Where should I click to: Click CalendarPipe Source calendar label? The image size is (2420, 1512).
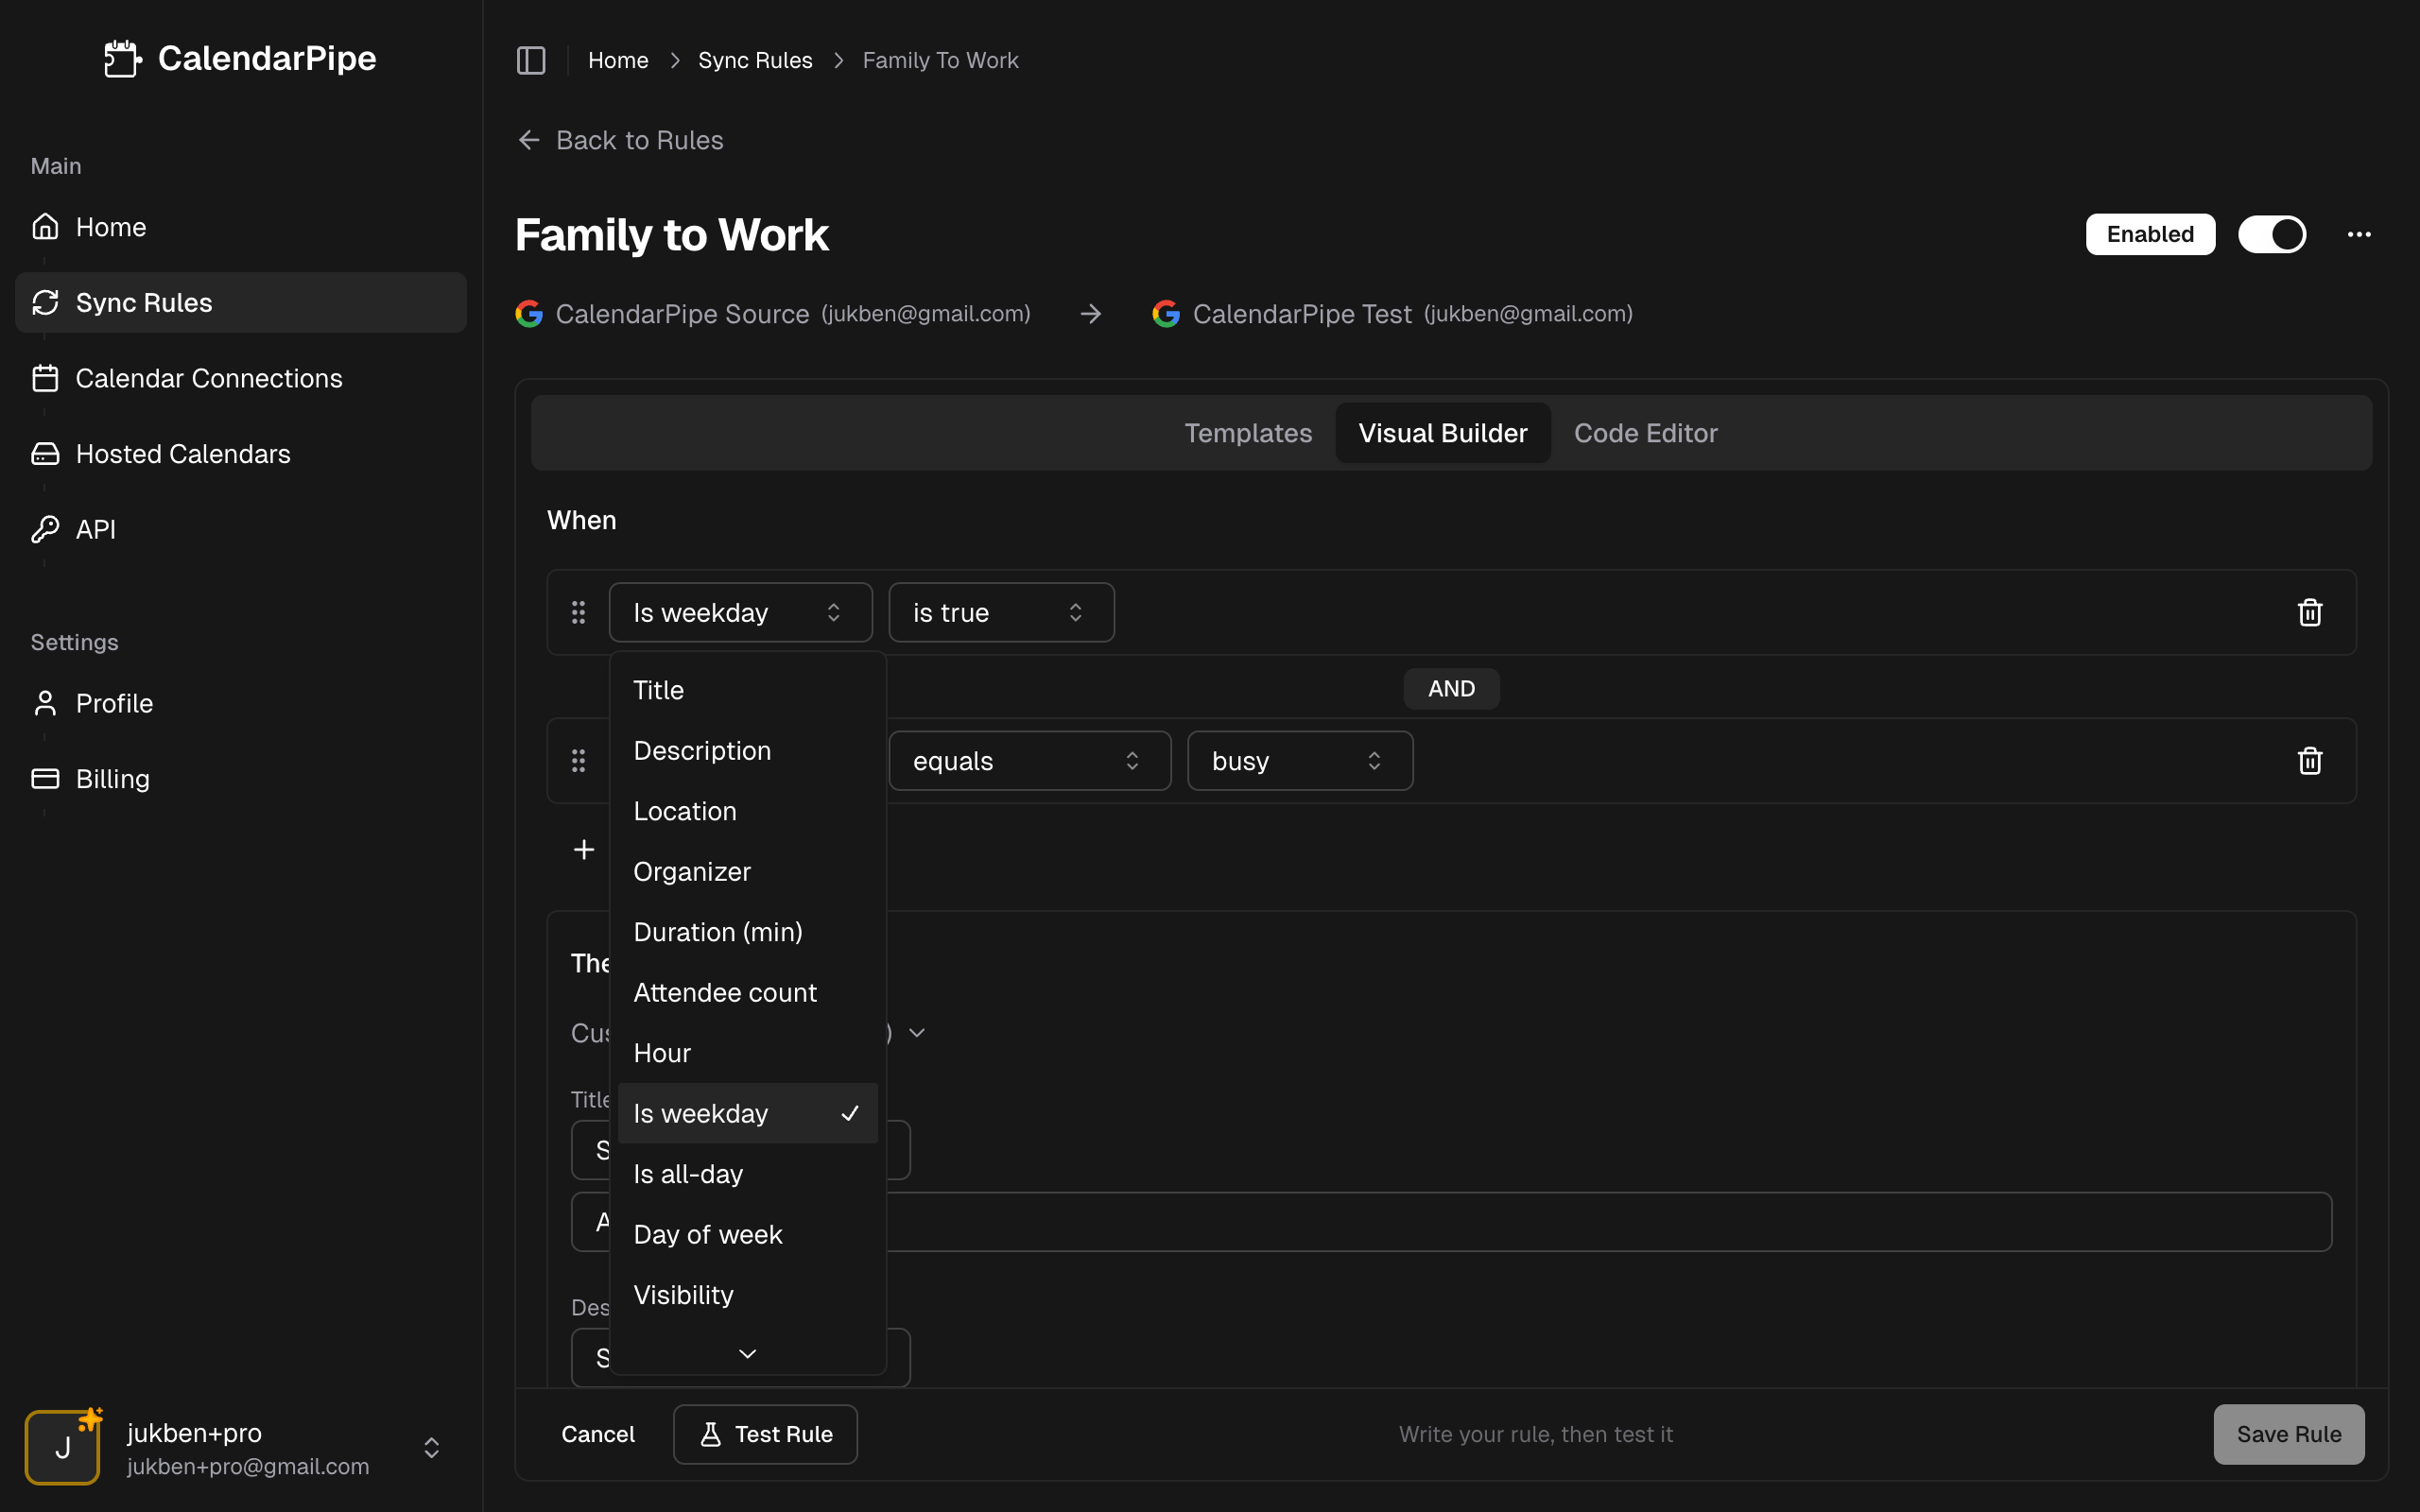(682, 314)
